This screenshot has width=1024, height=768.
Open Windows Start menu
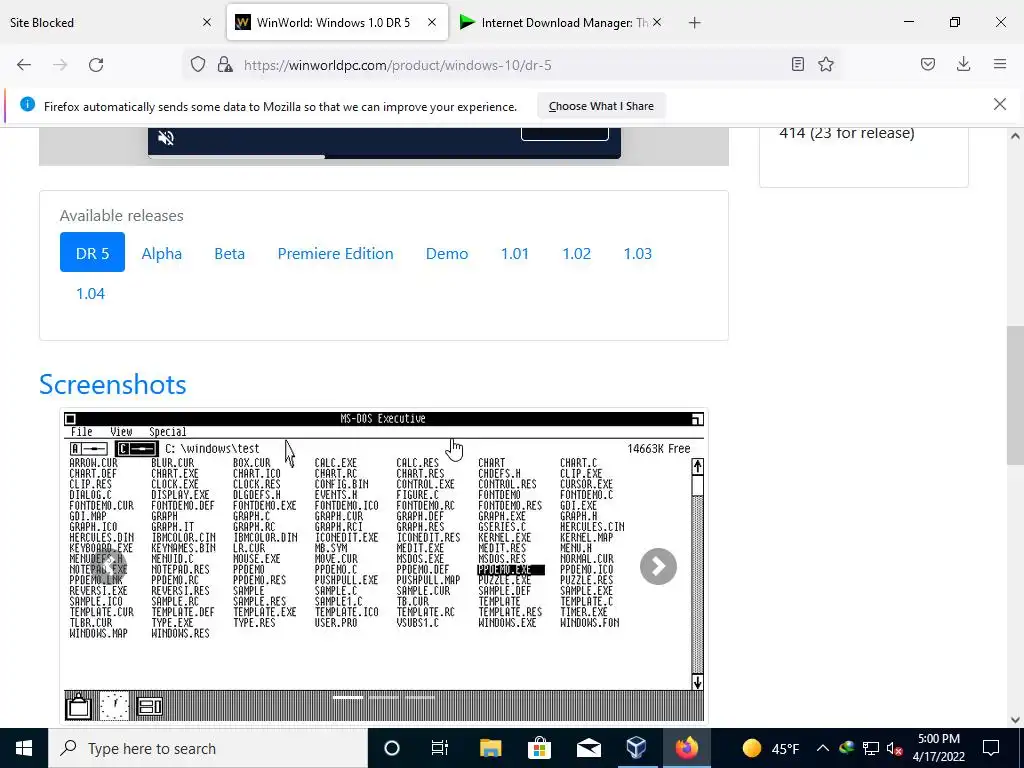(24, 748)
